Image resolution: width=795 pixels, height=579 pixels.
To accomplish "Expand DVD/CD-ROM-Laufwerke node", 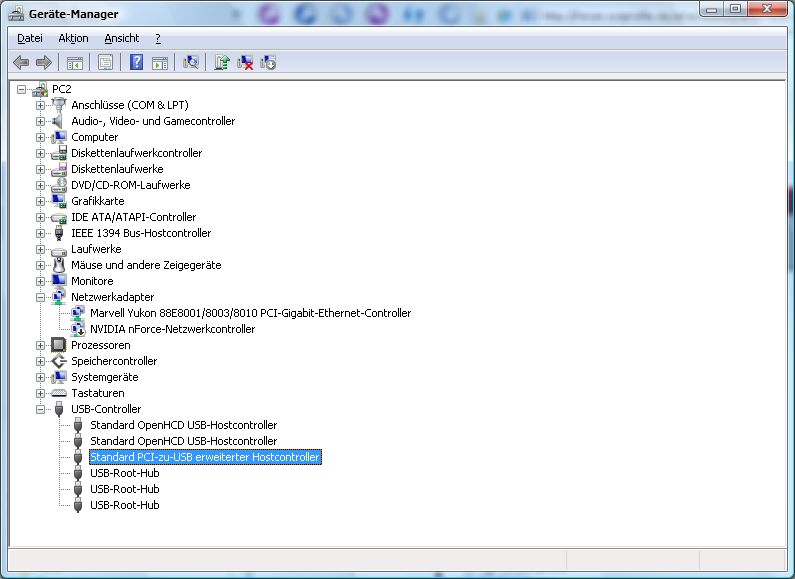I will (40, 185).
